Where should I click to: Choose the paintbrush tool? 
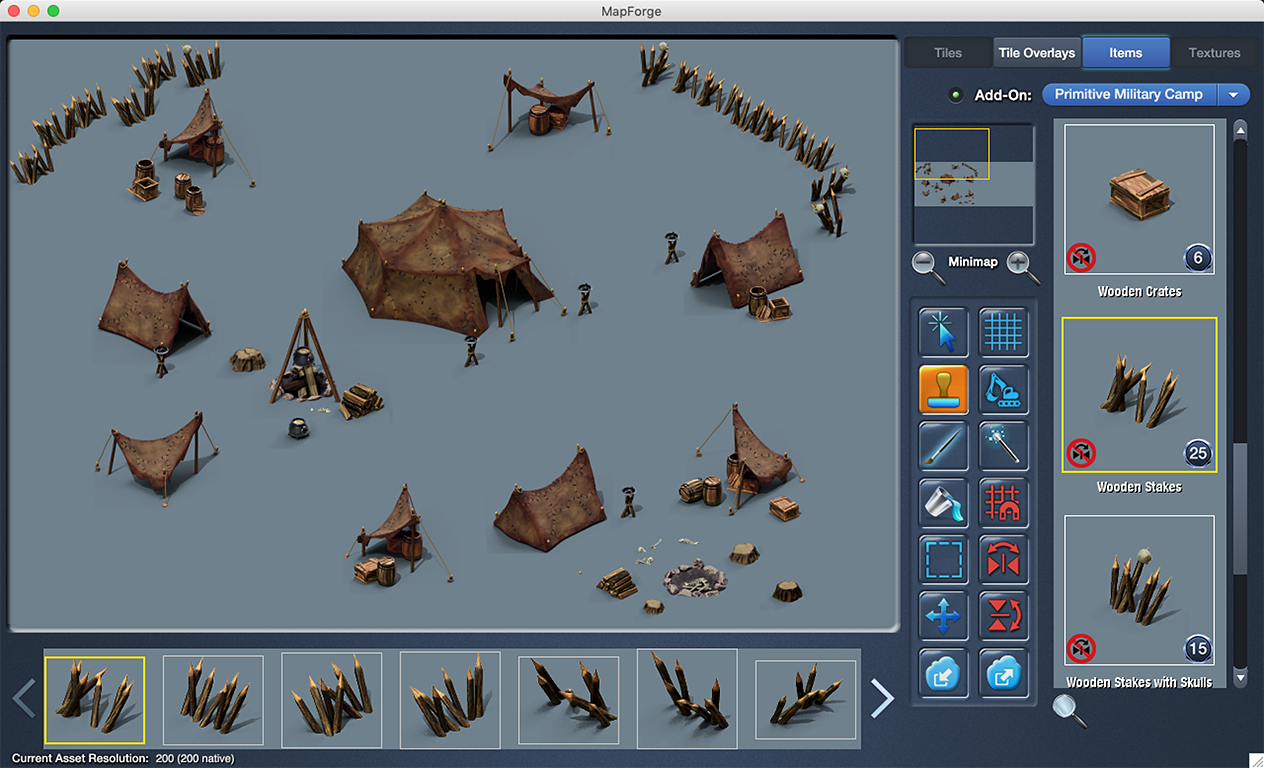point(943,446)
